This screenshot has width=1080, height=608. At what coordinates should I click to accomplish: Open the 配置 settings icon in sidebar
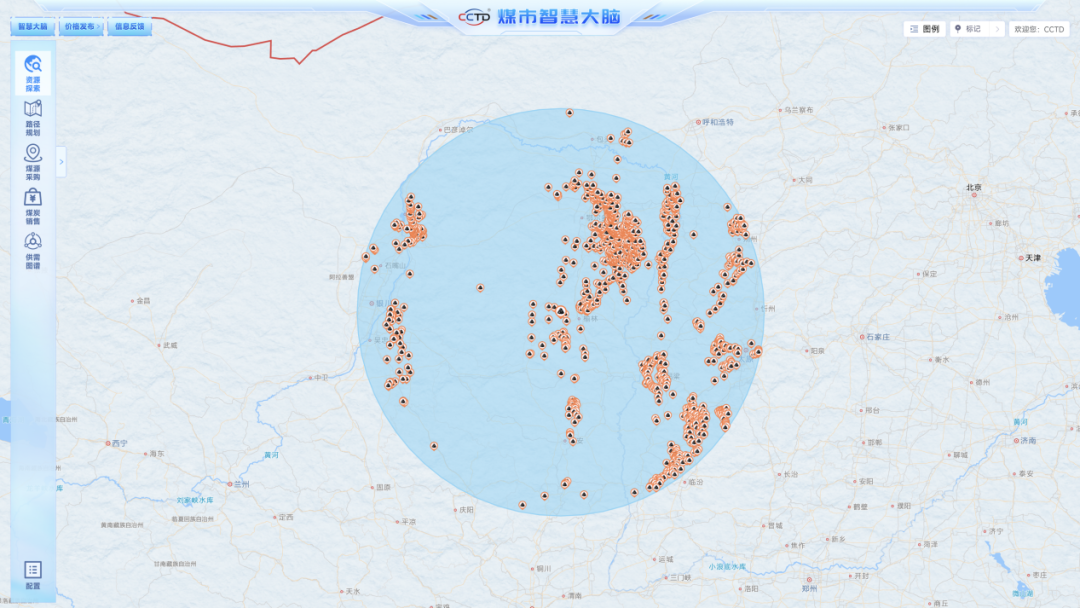click(32, 575)
